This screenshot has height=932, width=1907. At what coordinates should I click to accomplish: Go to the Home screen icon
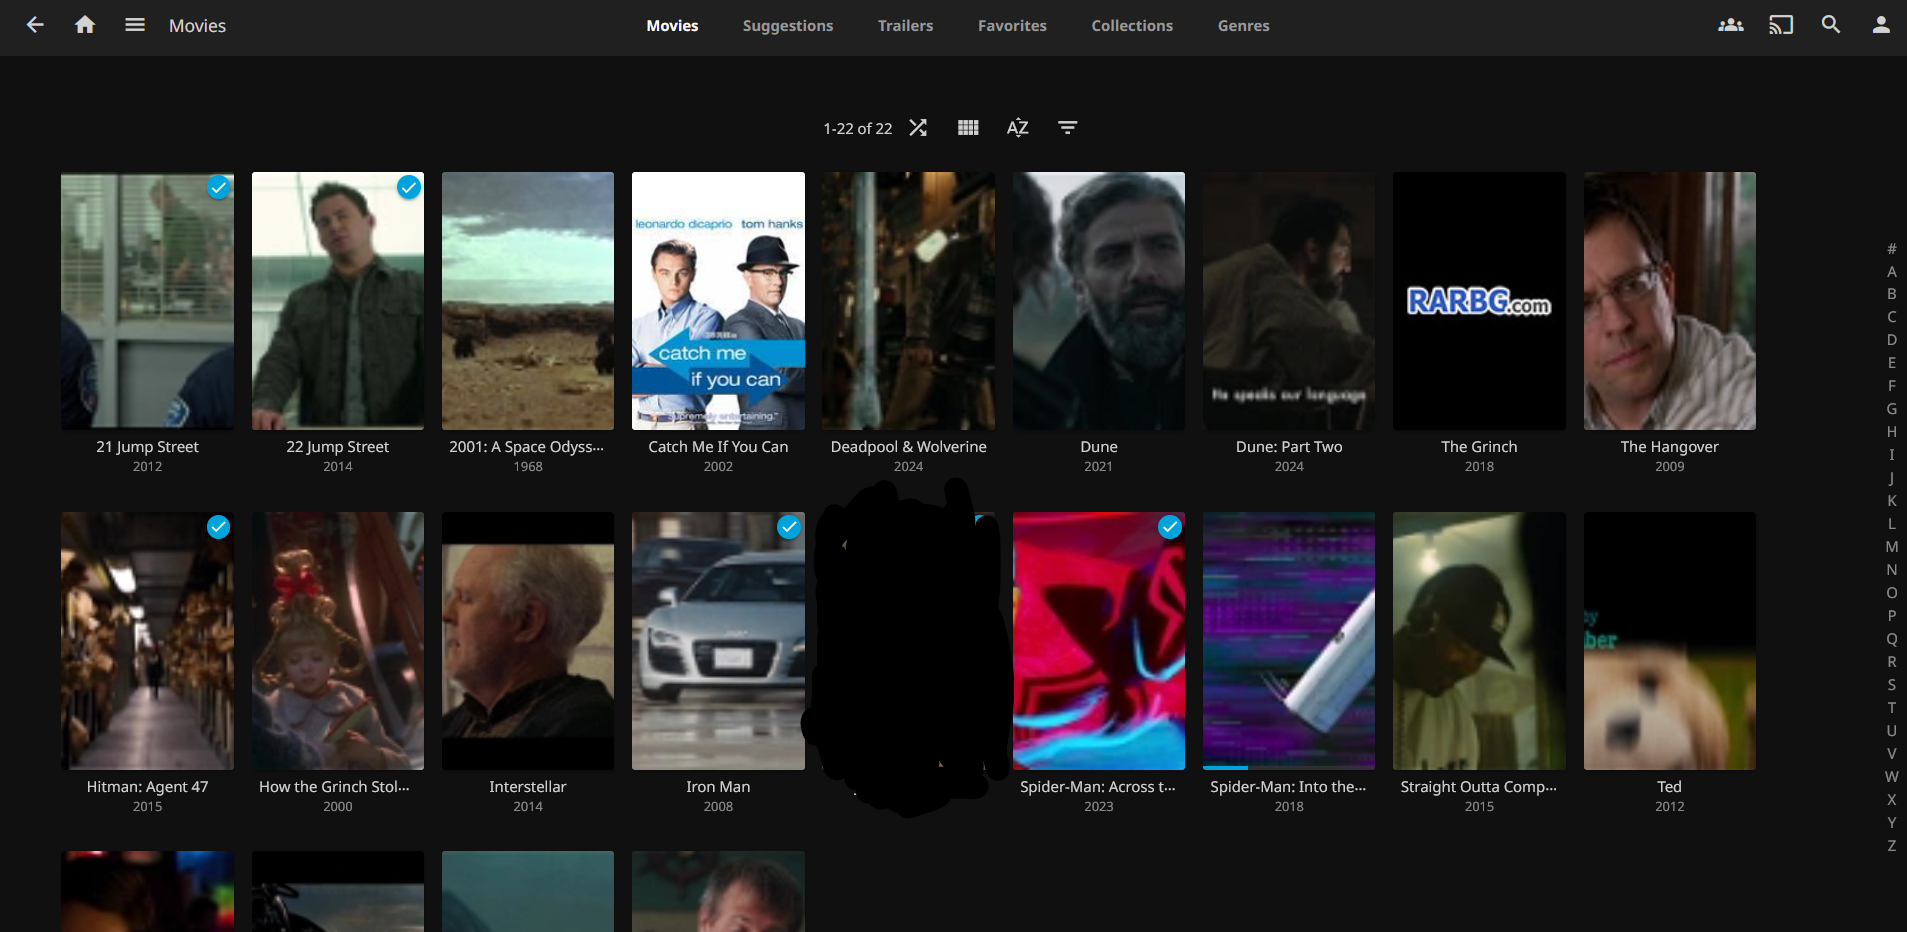click(x=85, y=25)
